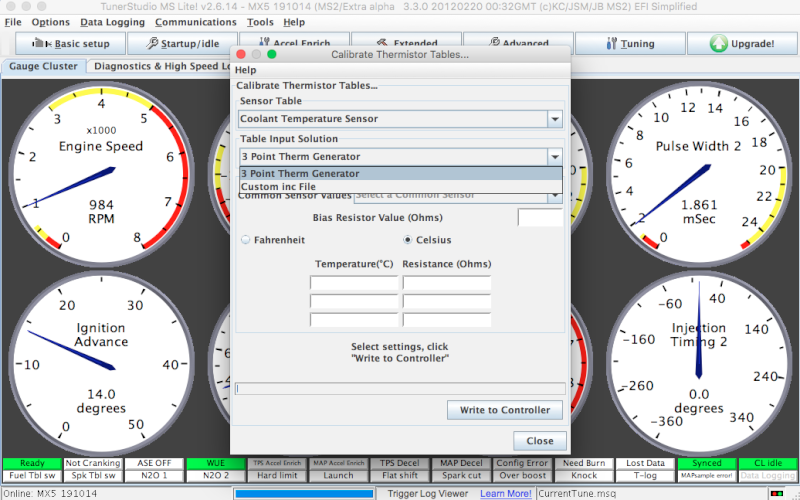Select the Celsius radio button
This screenshot has height=500, width=800.
(x=407, y=240)
